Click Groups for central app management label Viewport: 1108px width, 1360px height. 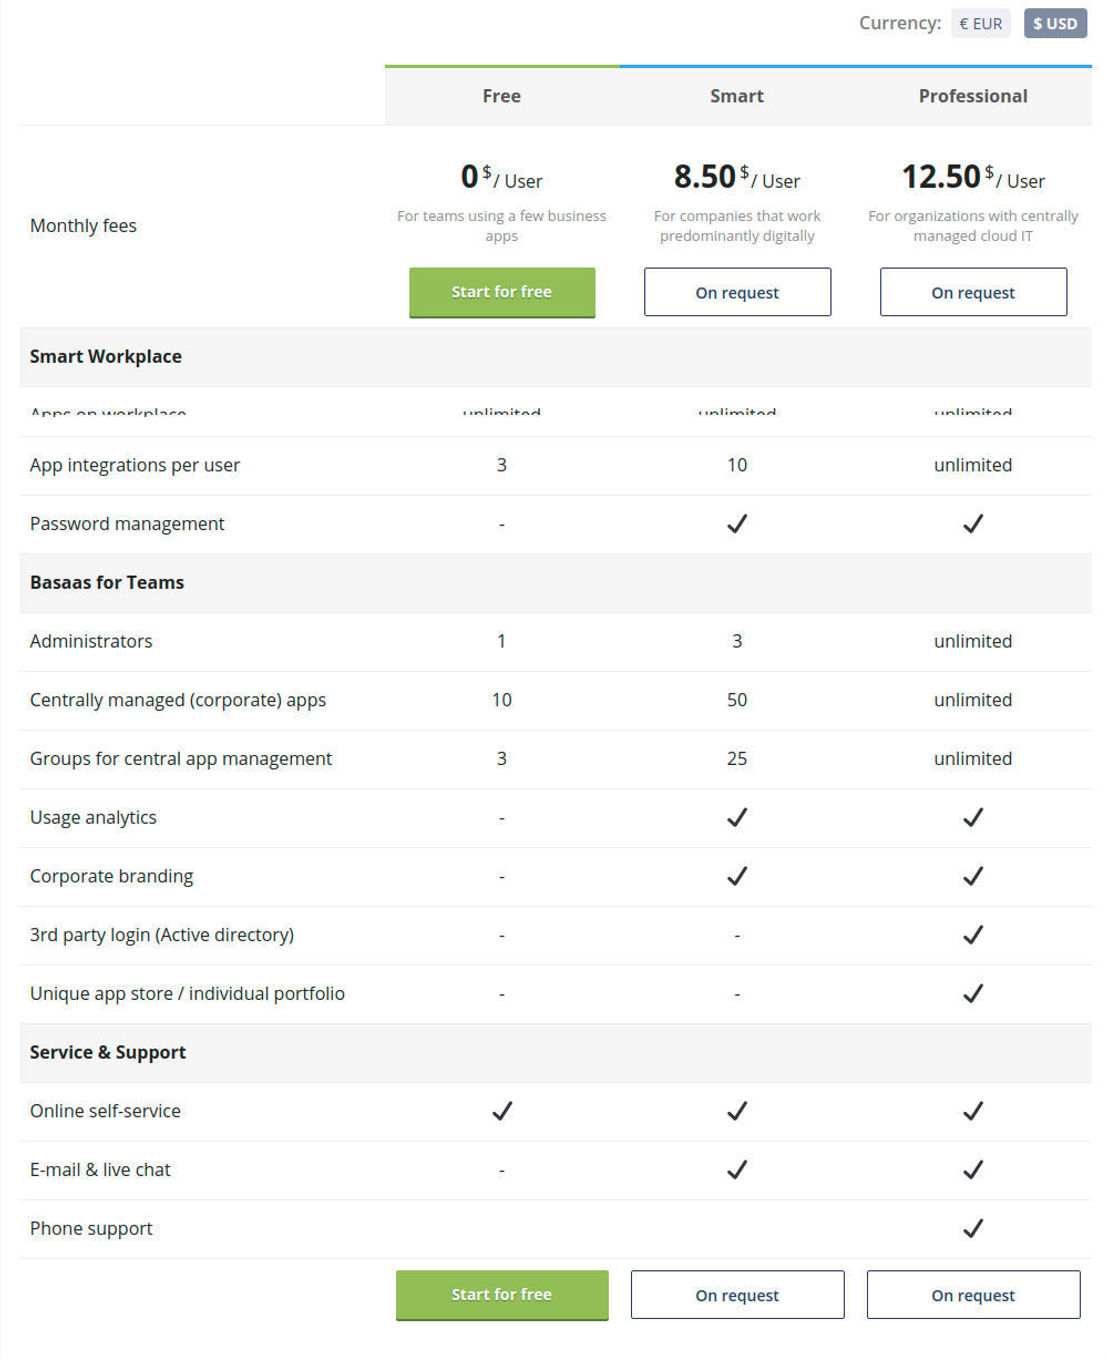pyautogui.click(x=181, y=759)
